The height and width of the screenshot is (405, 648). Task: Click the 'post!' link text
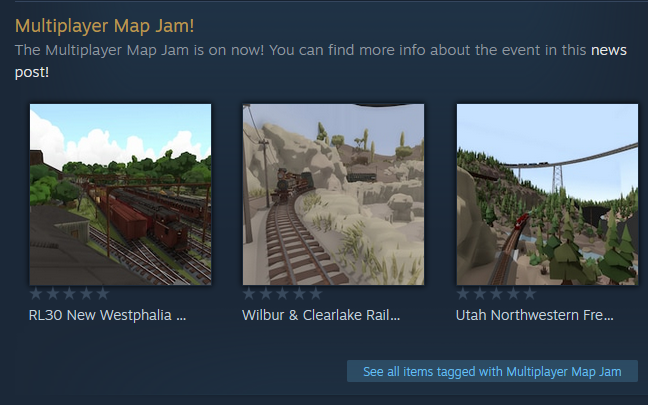32,72
